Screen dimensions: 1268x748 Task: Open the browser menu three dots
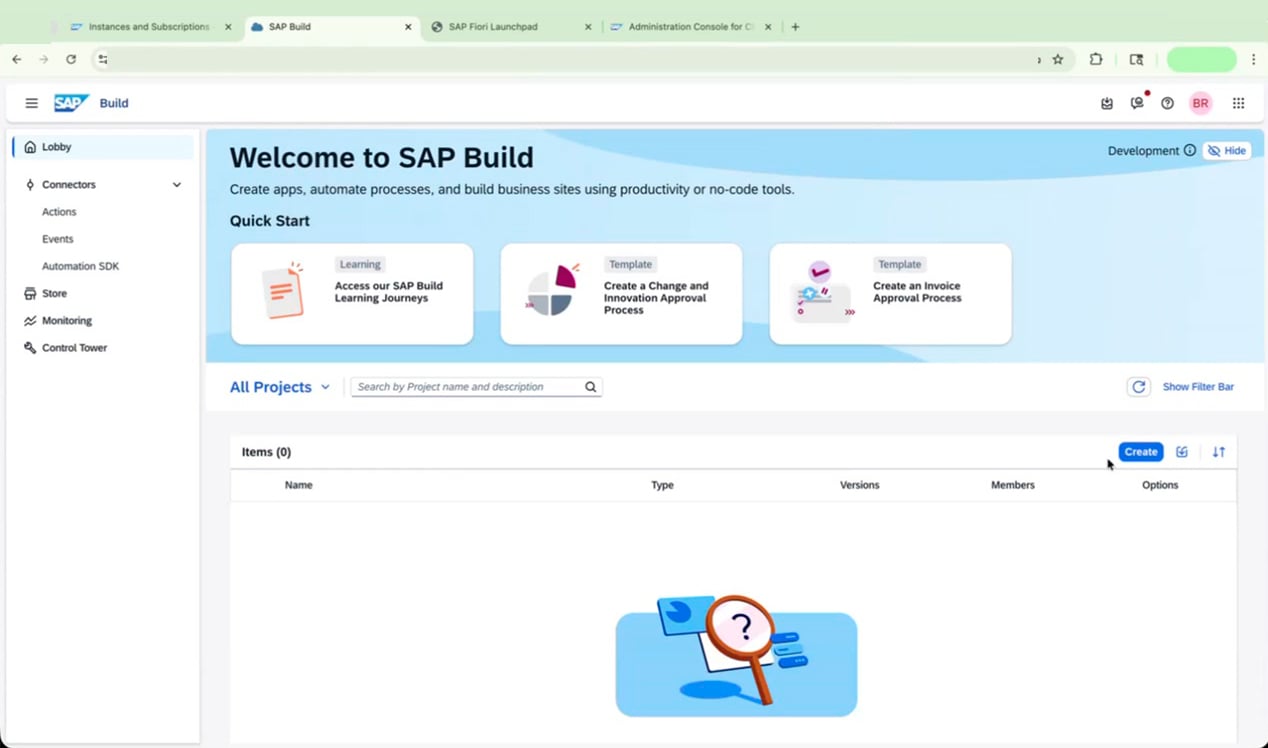(x=1253, y=59)
